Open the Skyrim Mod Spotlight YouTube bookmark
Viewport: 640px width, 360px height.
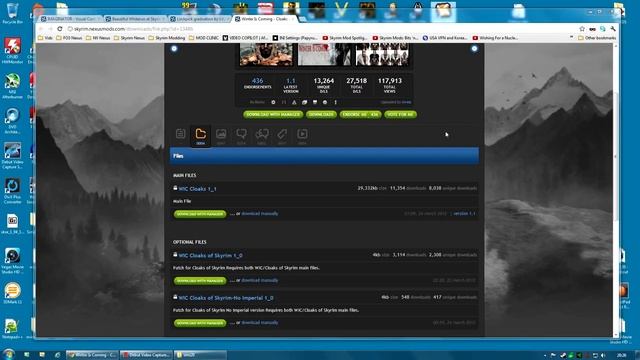[345, 38]
